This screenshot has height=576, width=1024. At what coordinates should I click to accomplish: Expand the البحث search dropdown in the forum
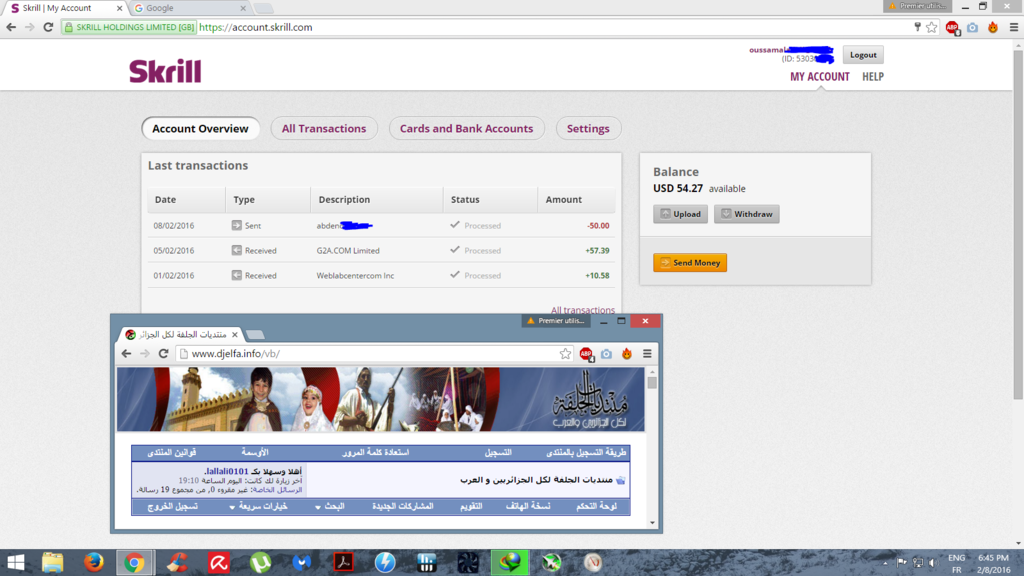tap(330, 507)
